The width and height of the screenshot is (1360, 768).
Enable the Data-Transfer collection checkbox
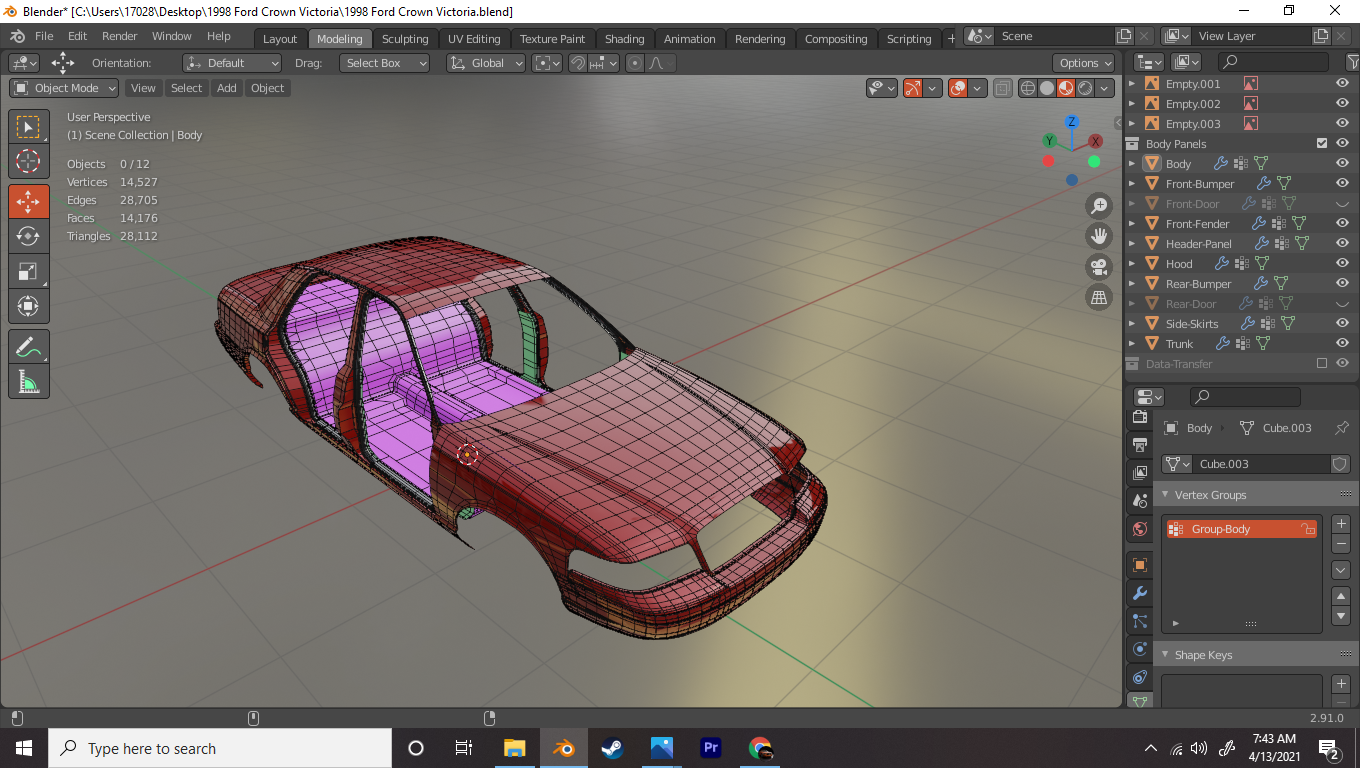tap(1322, 364)
